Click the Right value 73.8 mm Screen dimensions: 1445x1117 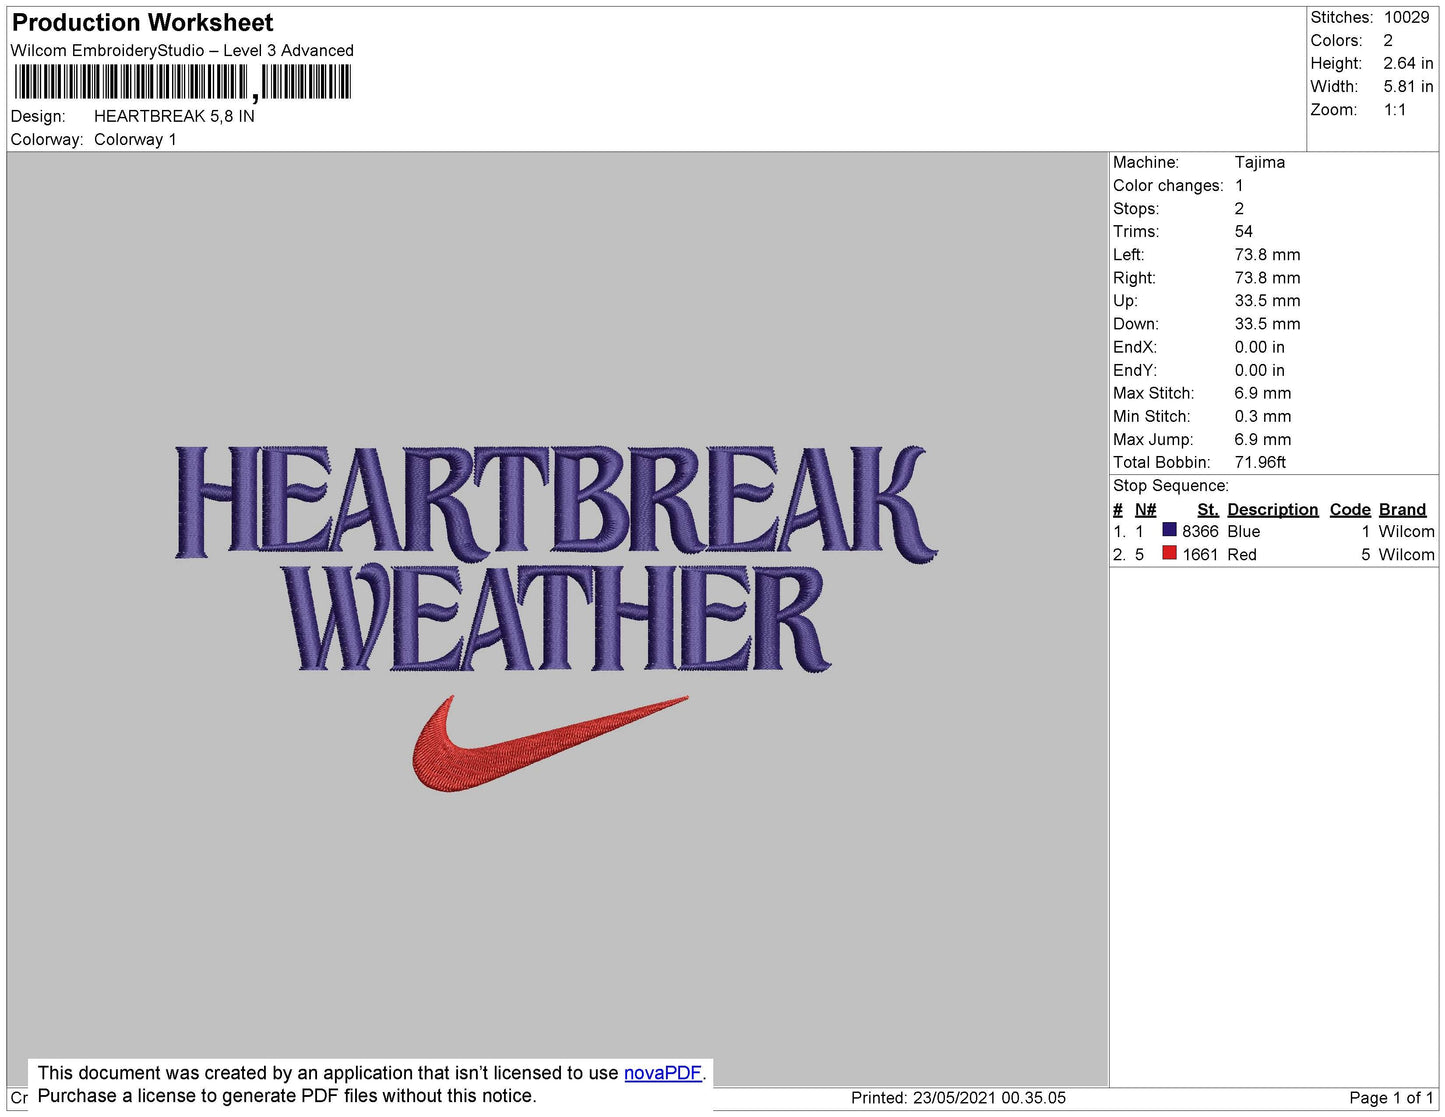(x=1267, y=278)
